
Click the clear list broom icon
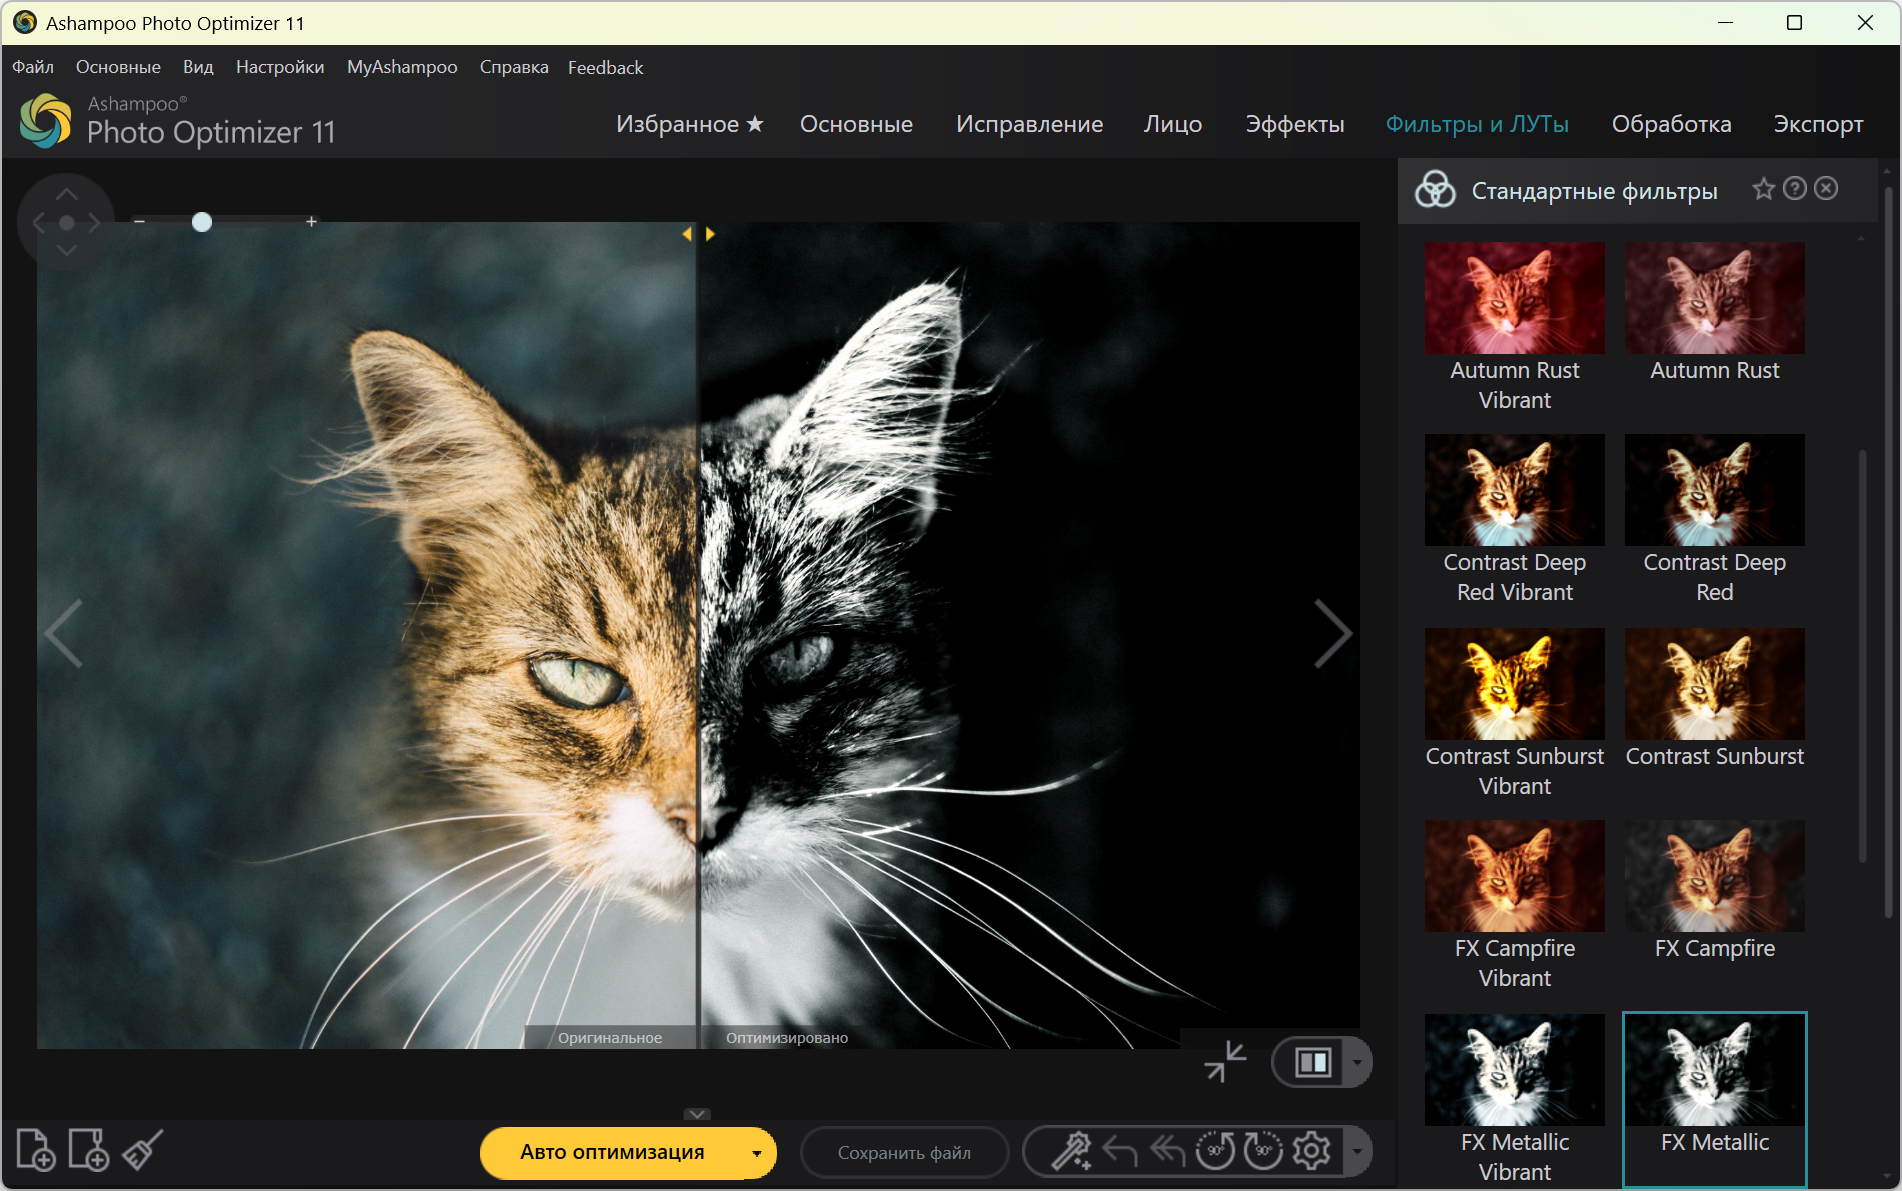(x=142, y=1150)
